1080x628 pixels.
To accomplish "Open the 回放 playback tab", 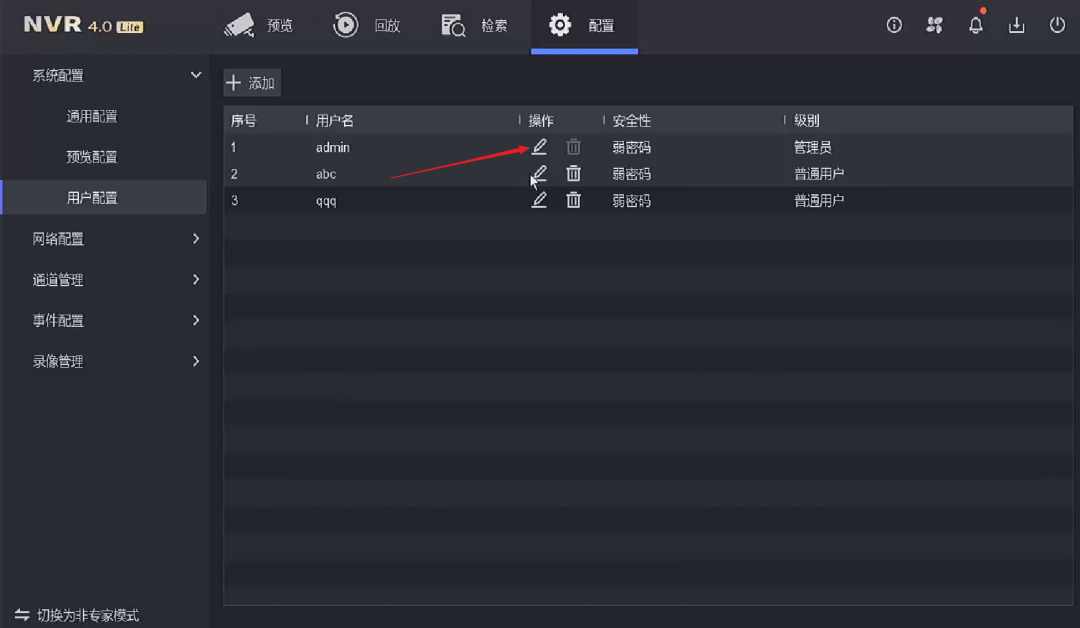I will point(367,26).
